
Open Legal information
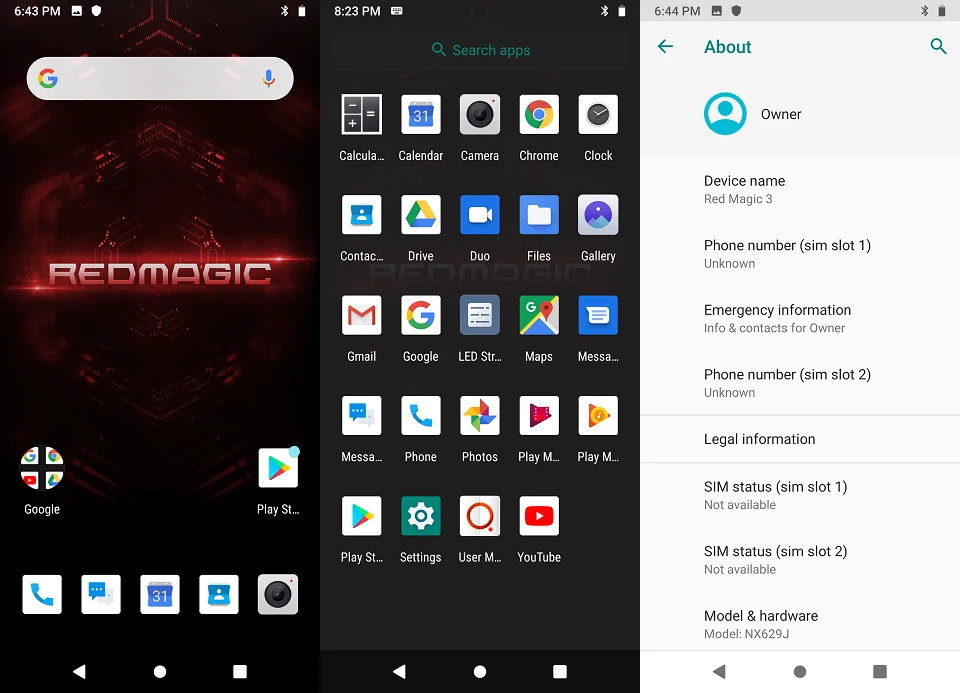pyautogui.click(x=800, y=439)
